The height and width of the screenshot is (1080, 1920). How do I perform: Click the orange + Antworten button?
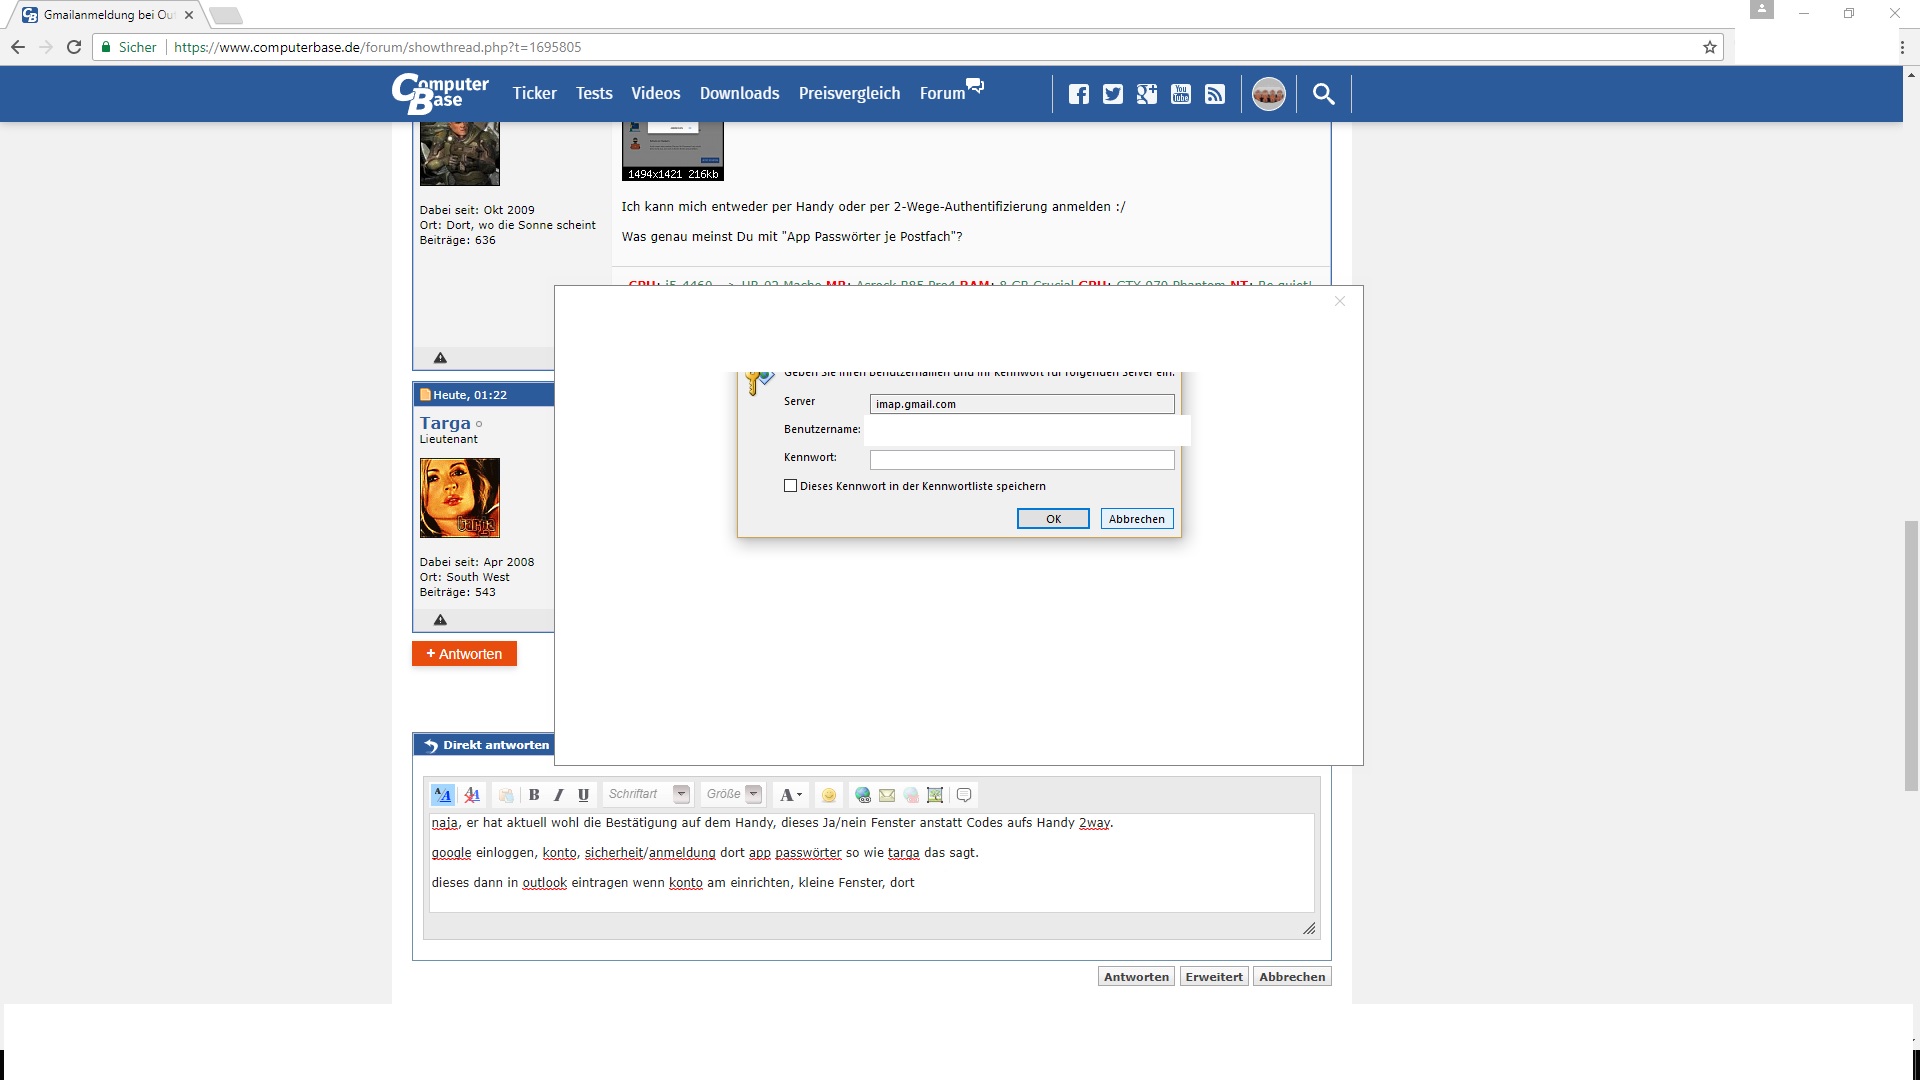pyautogui.click(x=464, y=654)
